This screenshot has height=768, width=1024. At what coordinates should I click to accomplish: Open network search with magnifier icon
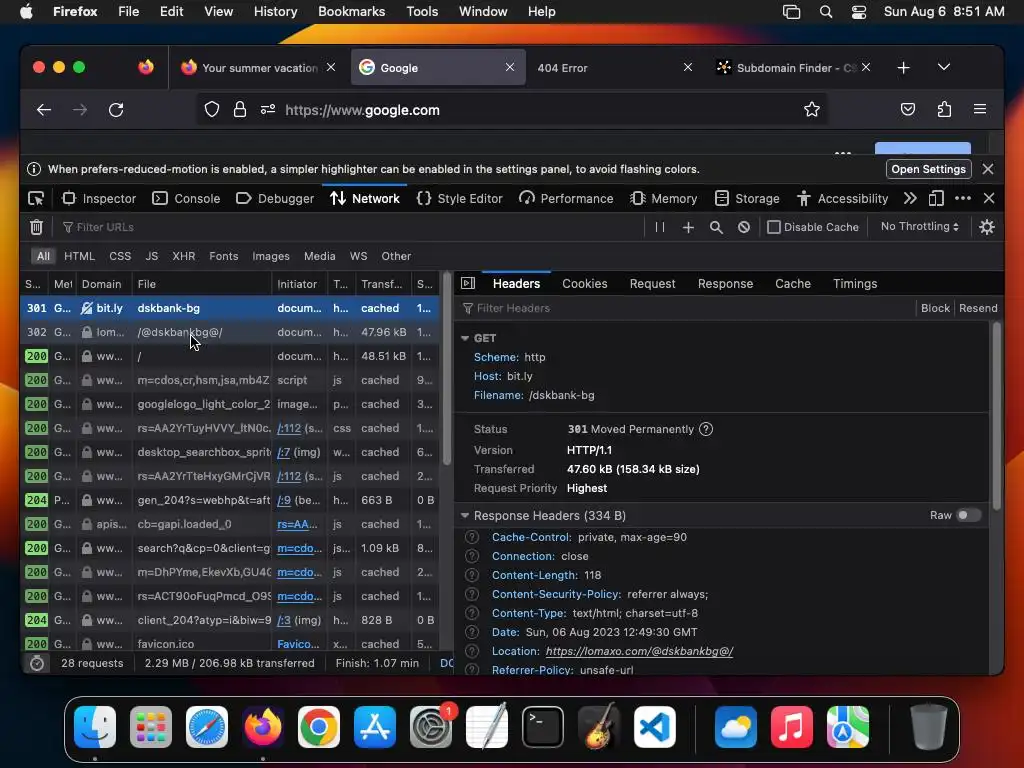716,227
